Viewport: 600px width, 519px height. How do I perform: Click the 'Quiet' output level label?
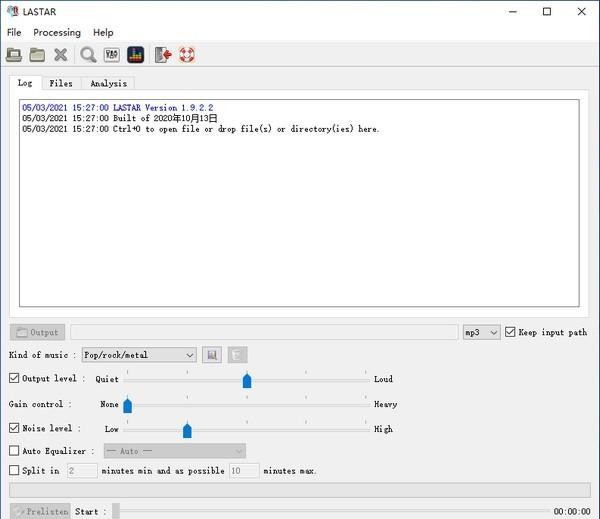click(107, 379)
